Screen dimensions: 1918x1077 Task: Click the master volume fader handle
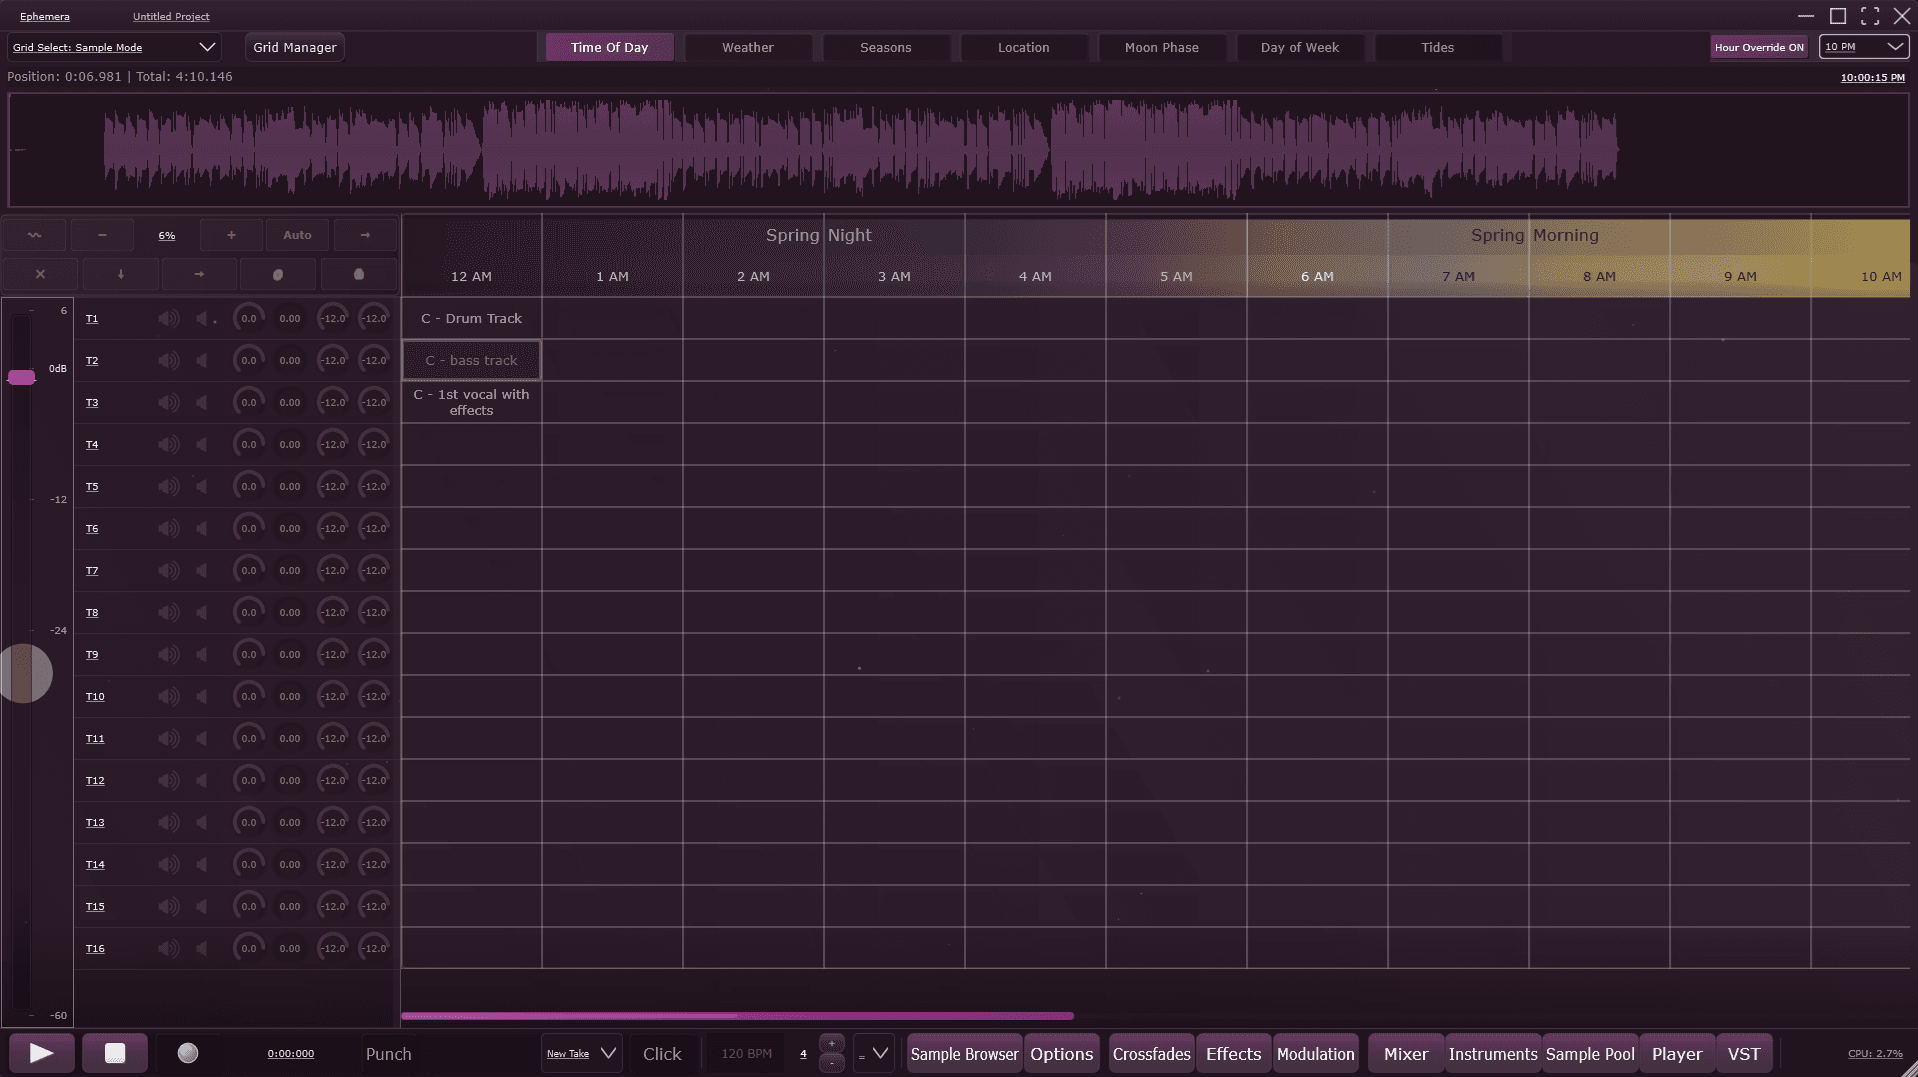click(21, 377)
